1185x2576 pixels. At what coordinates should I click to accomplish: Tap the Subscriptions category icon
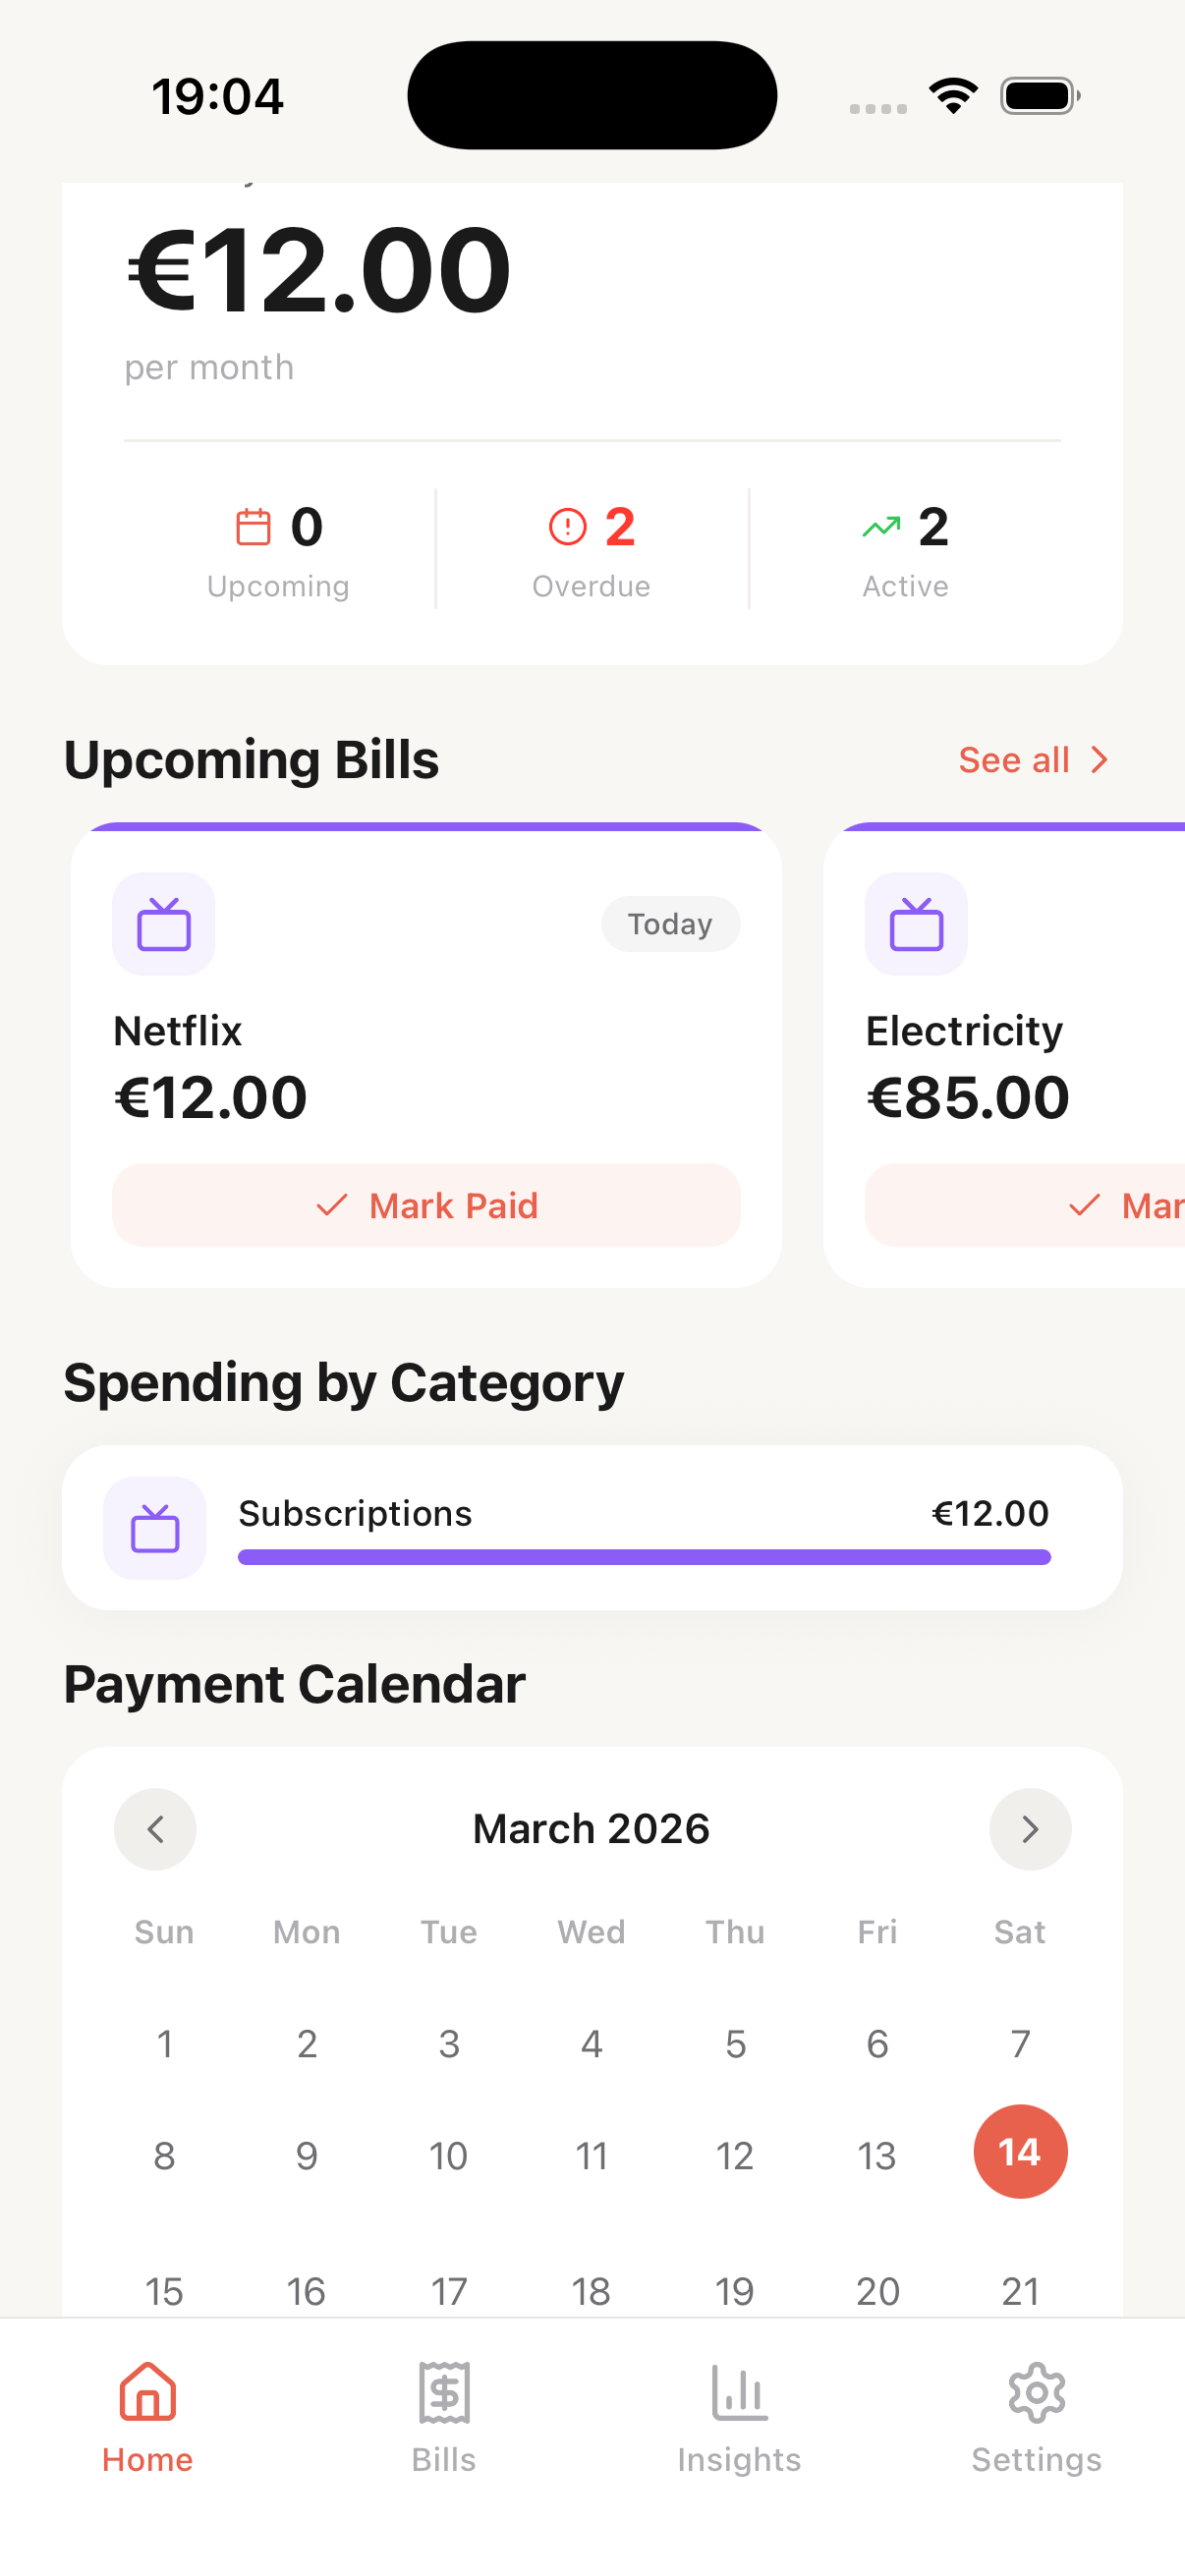155,1528
